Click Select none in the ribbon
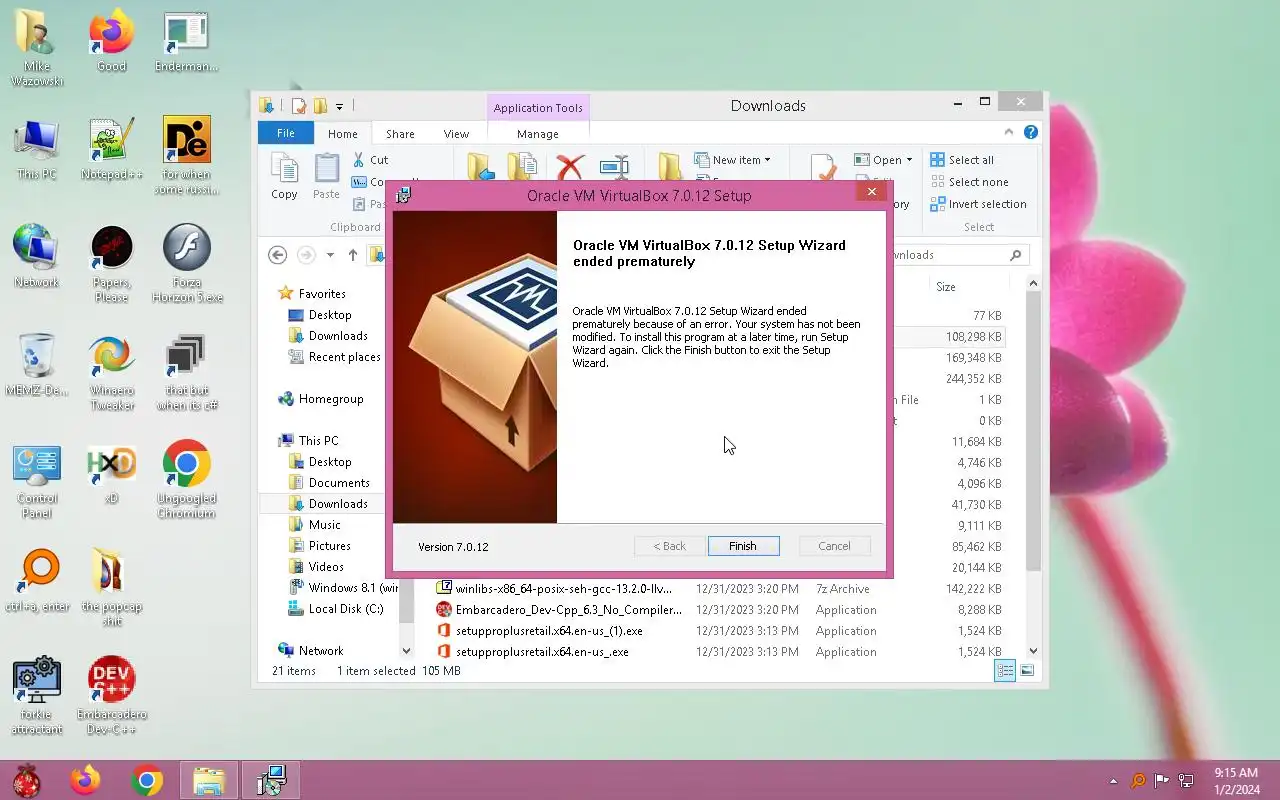1280x800 pixels. [969, 182]
